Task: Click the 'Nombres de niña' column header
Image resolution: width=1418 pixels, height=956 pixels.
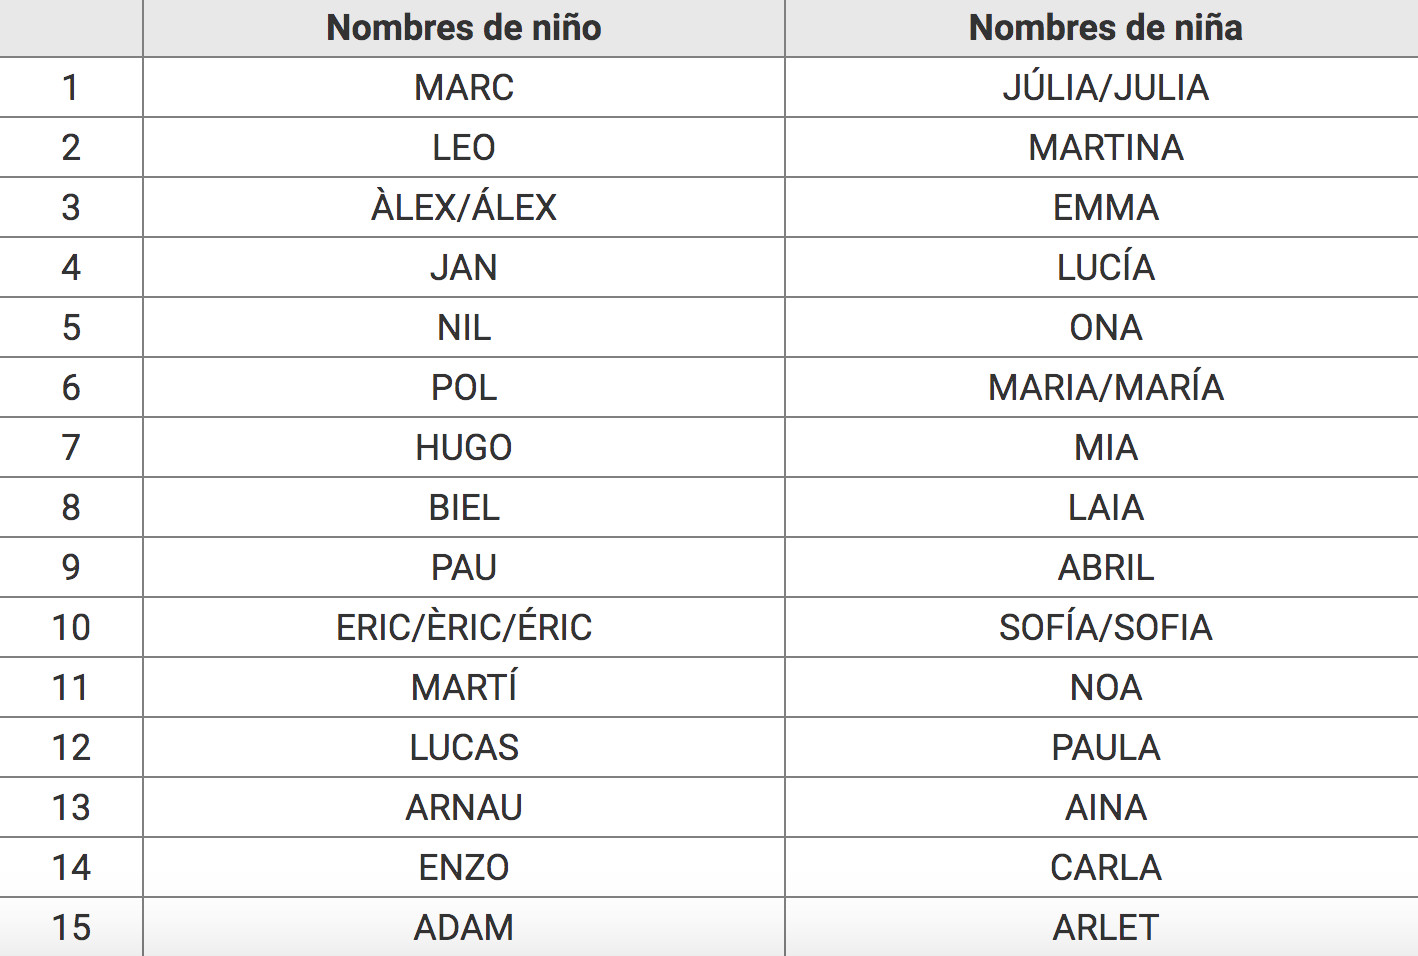Action: [x=1105, y=28]
